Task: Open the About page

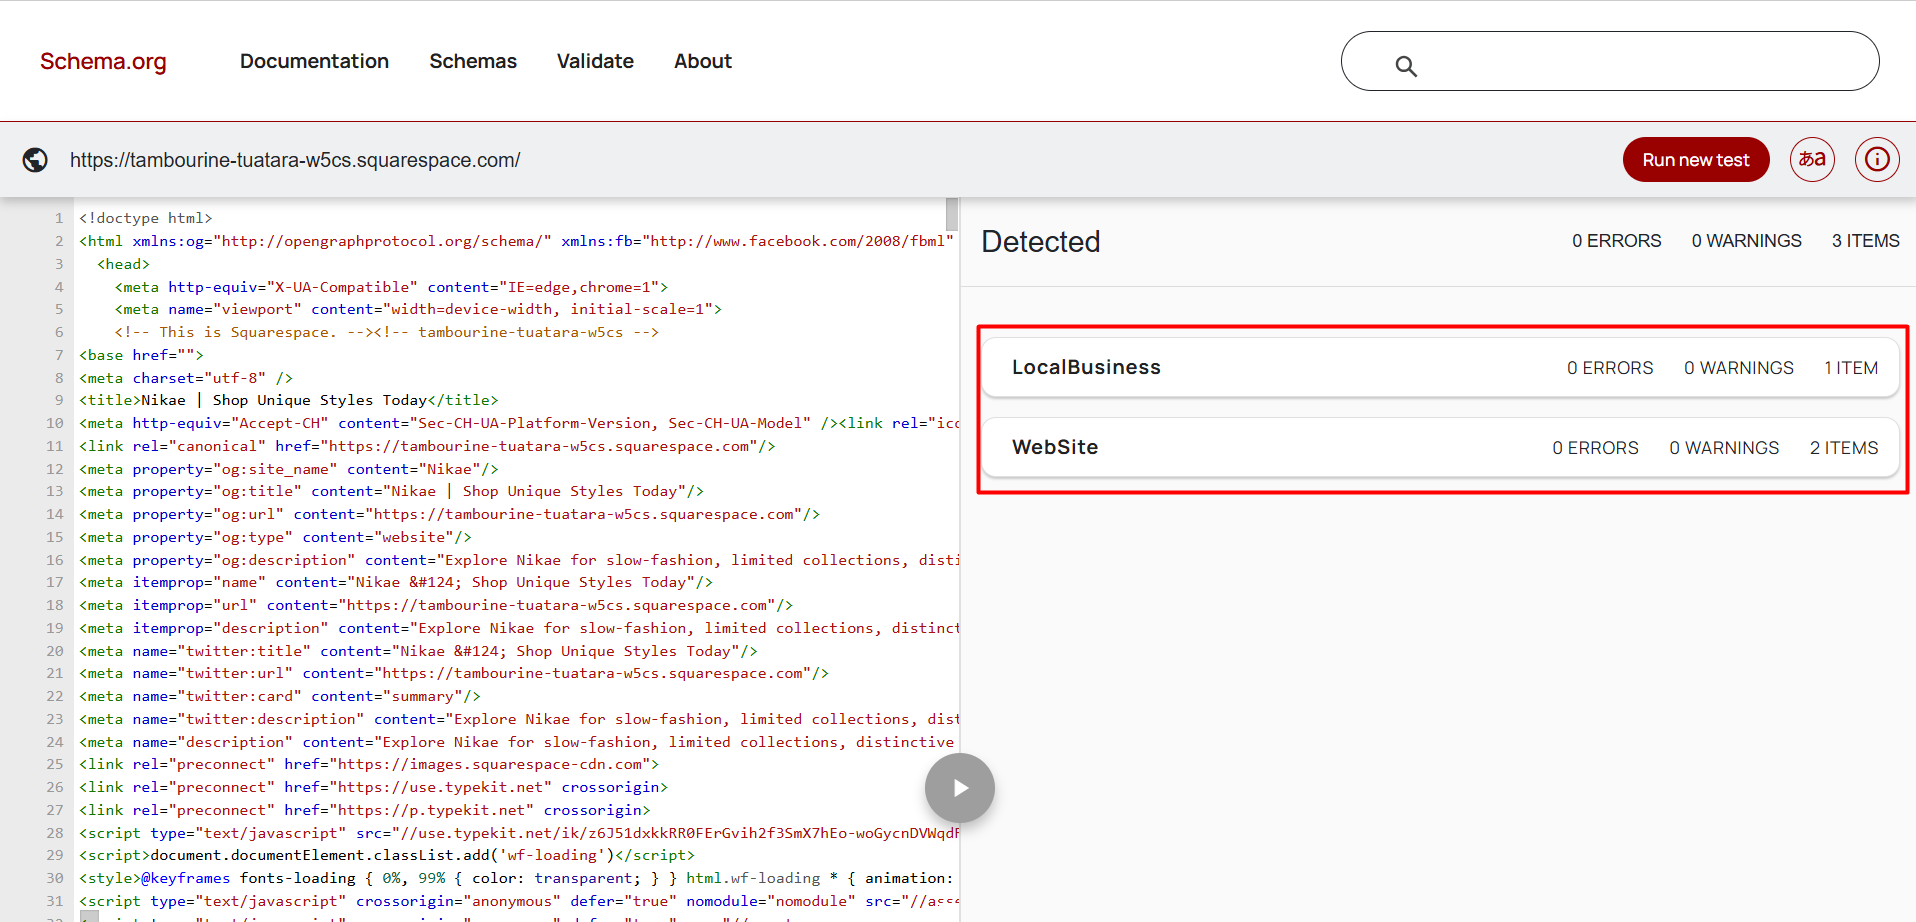Action: (702, 61)
